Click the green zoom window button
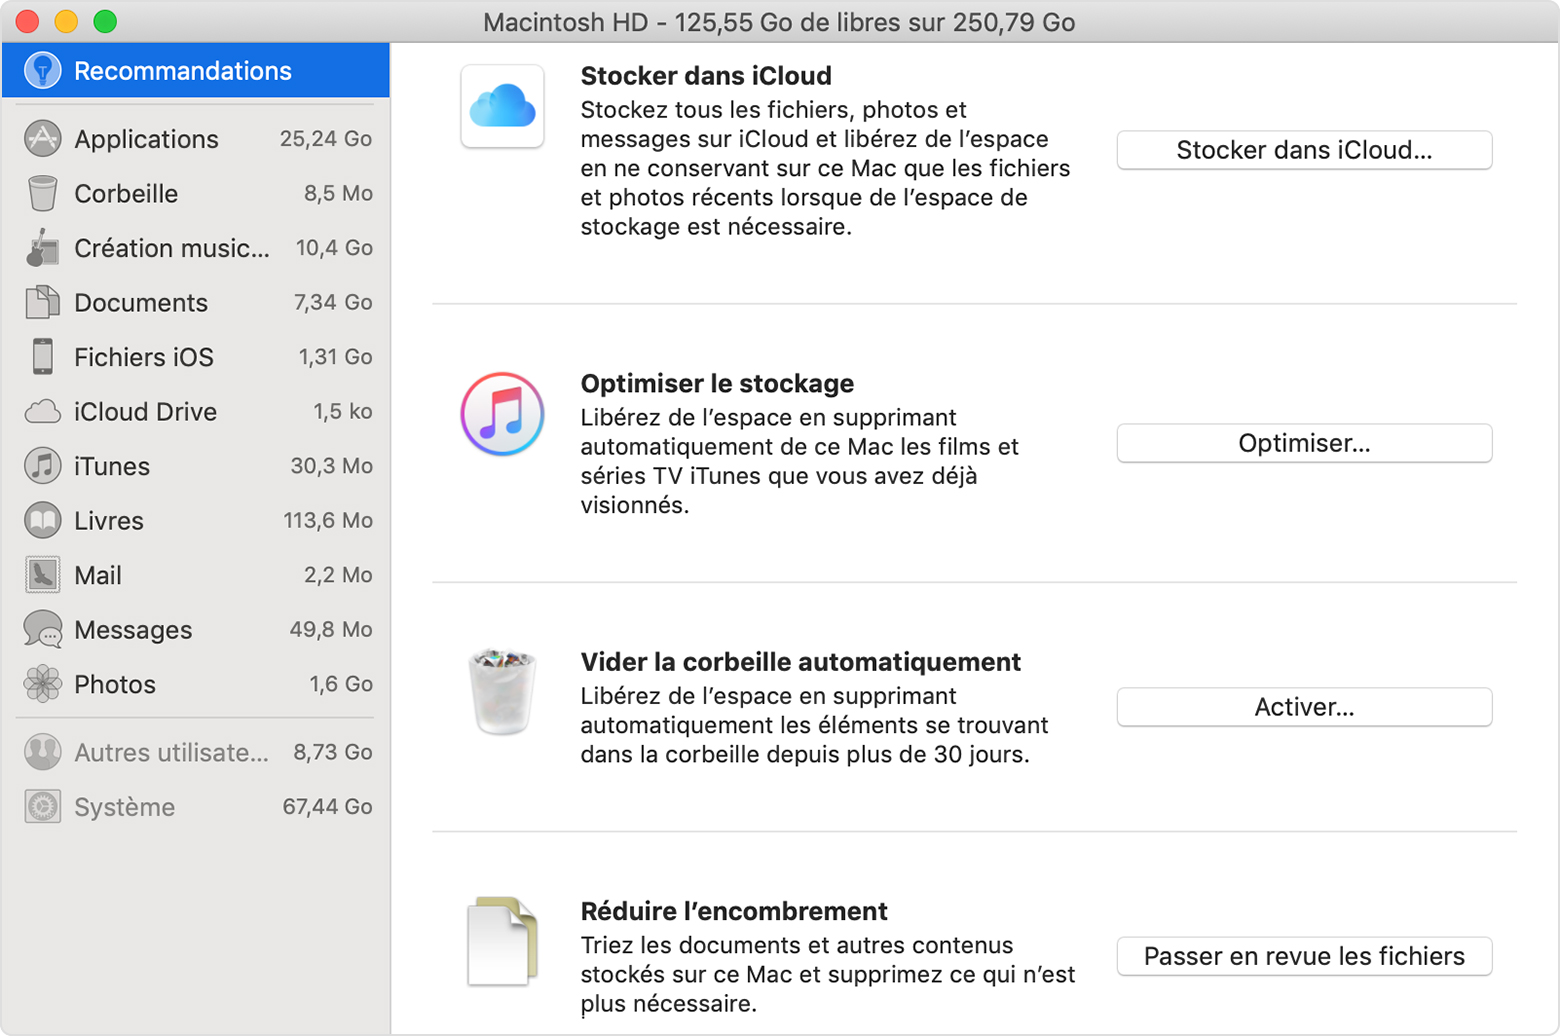1560x1036 pixels. pos(105,21)
